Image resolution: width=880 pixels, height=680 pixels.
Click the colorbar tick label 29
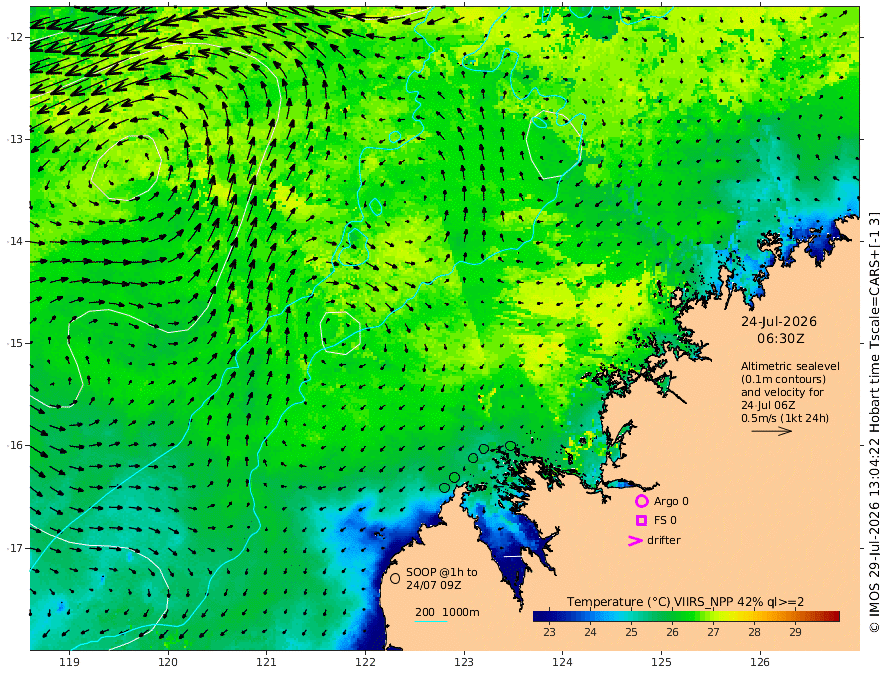point(795,632)
